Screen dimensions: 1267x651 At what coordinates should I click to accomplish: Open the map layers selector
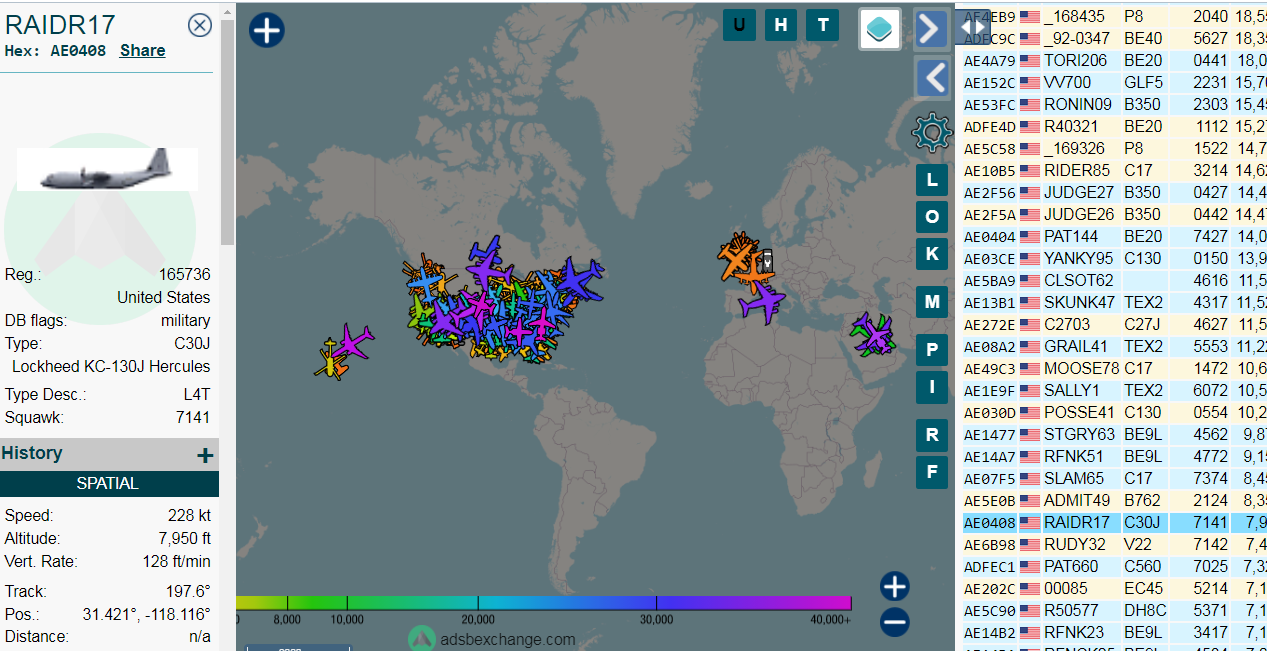pos(880,29)
